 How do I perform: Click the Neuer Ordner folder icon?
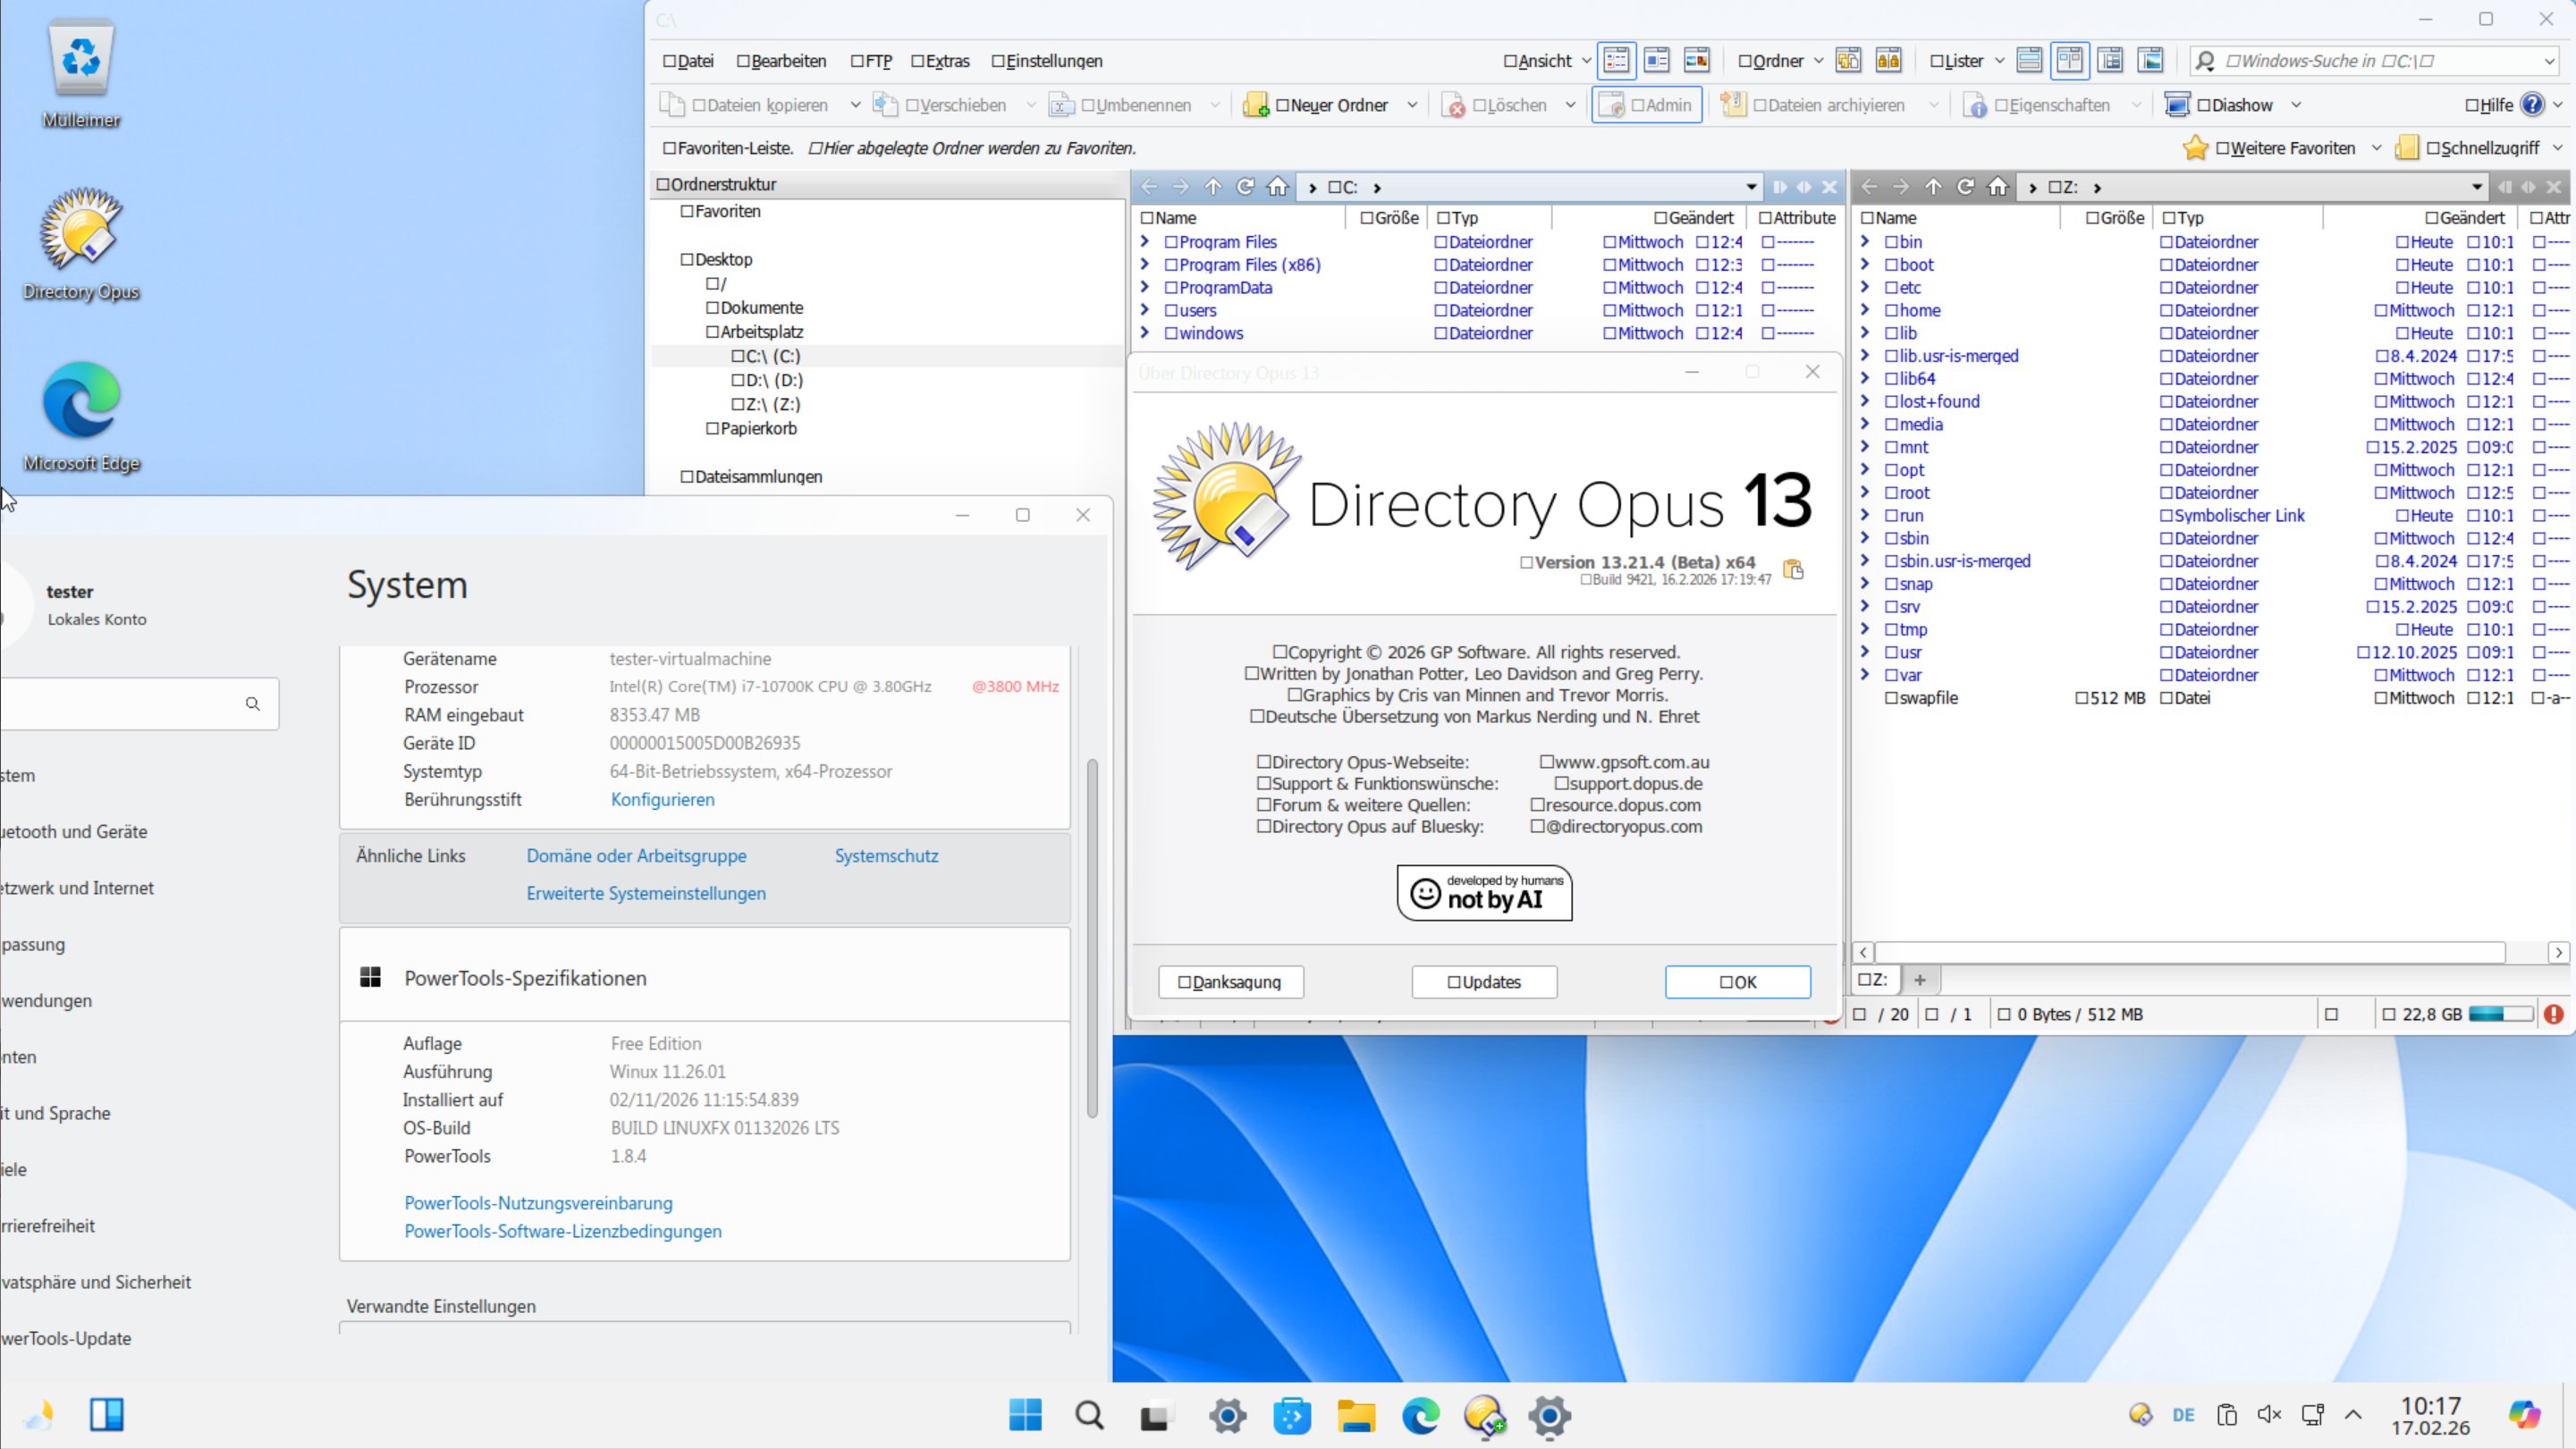tap(1256, 105)
